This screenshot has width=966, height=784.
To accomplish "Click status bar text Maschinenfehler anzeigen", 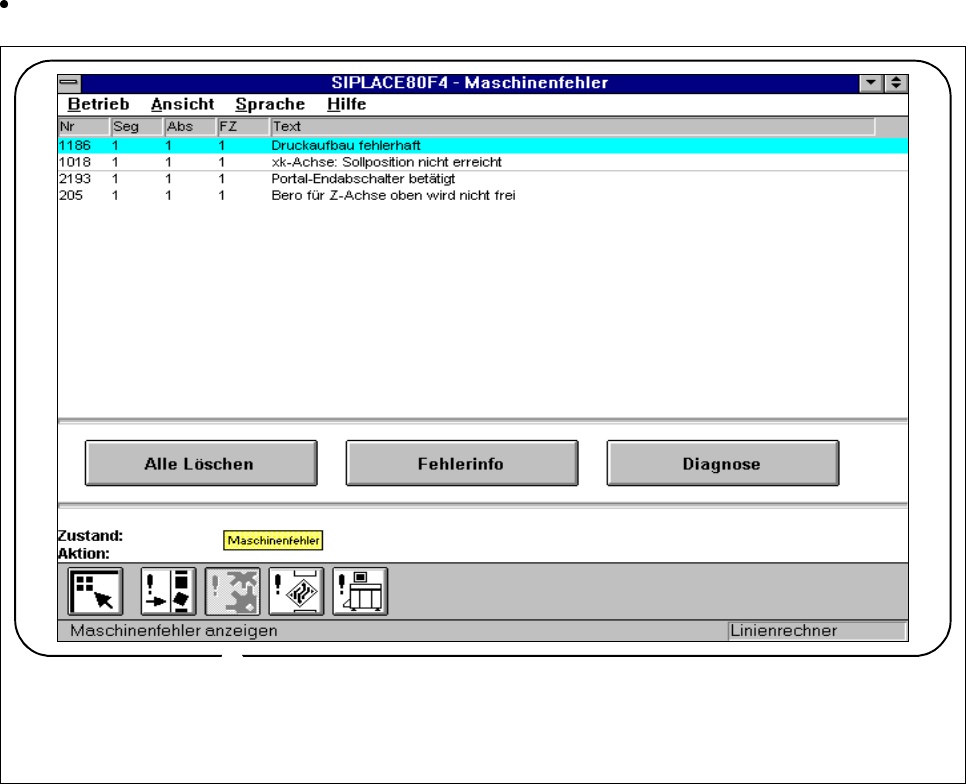I will point(174,631).
